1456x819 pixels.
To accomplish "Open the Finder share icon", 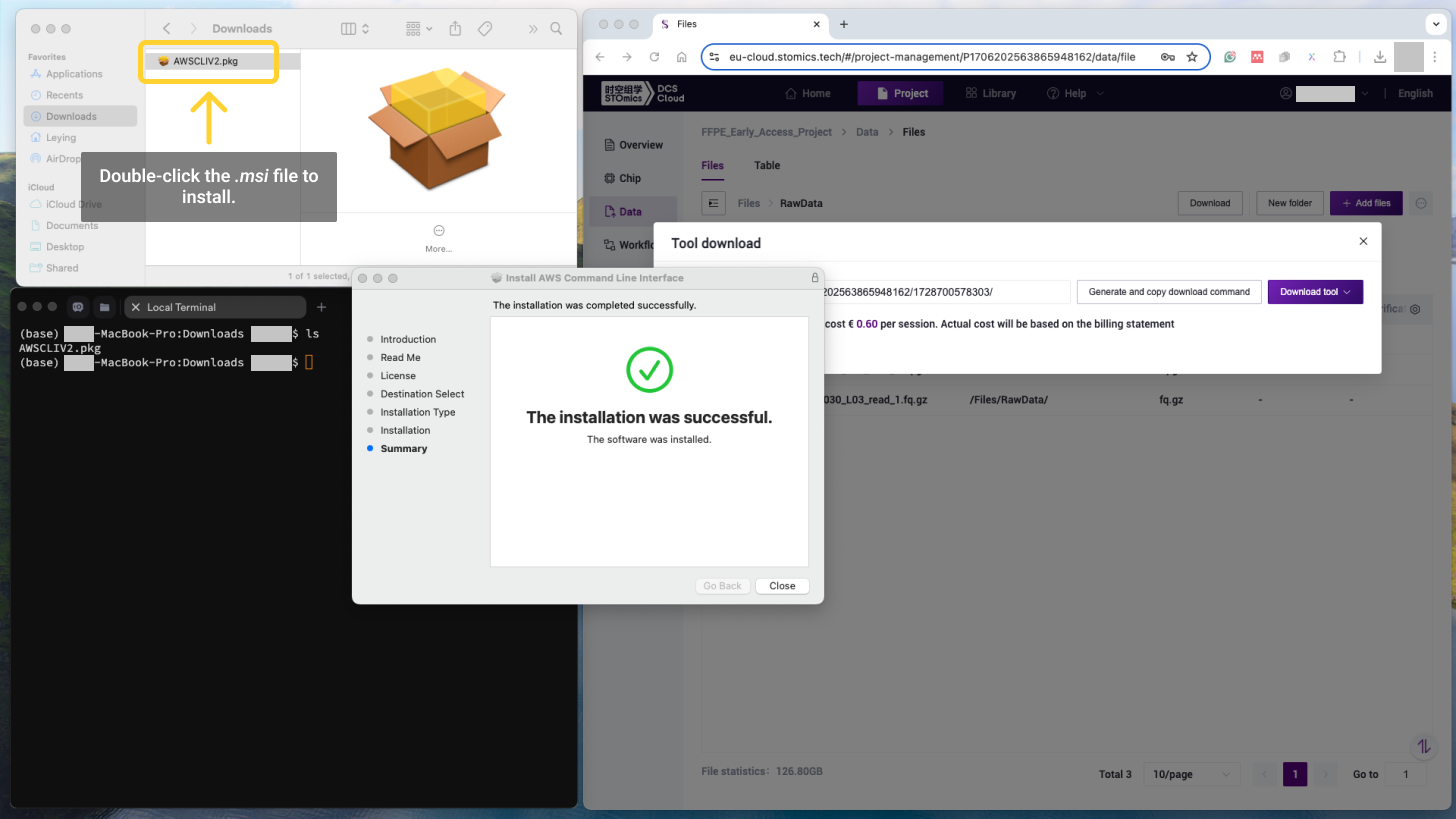I will (x=455, y=29).
